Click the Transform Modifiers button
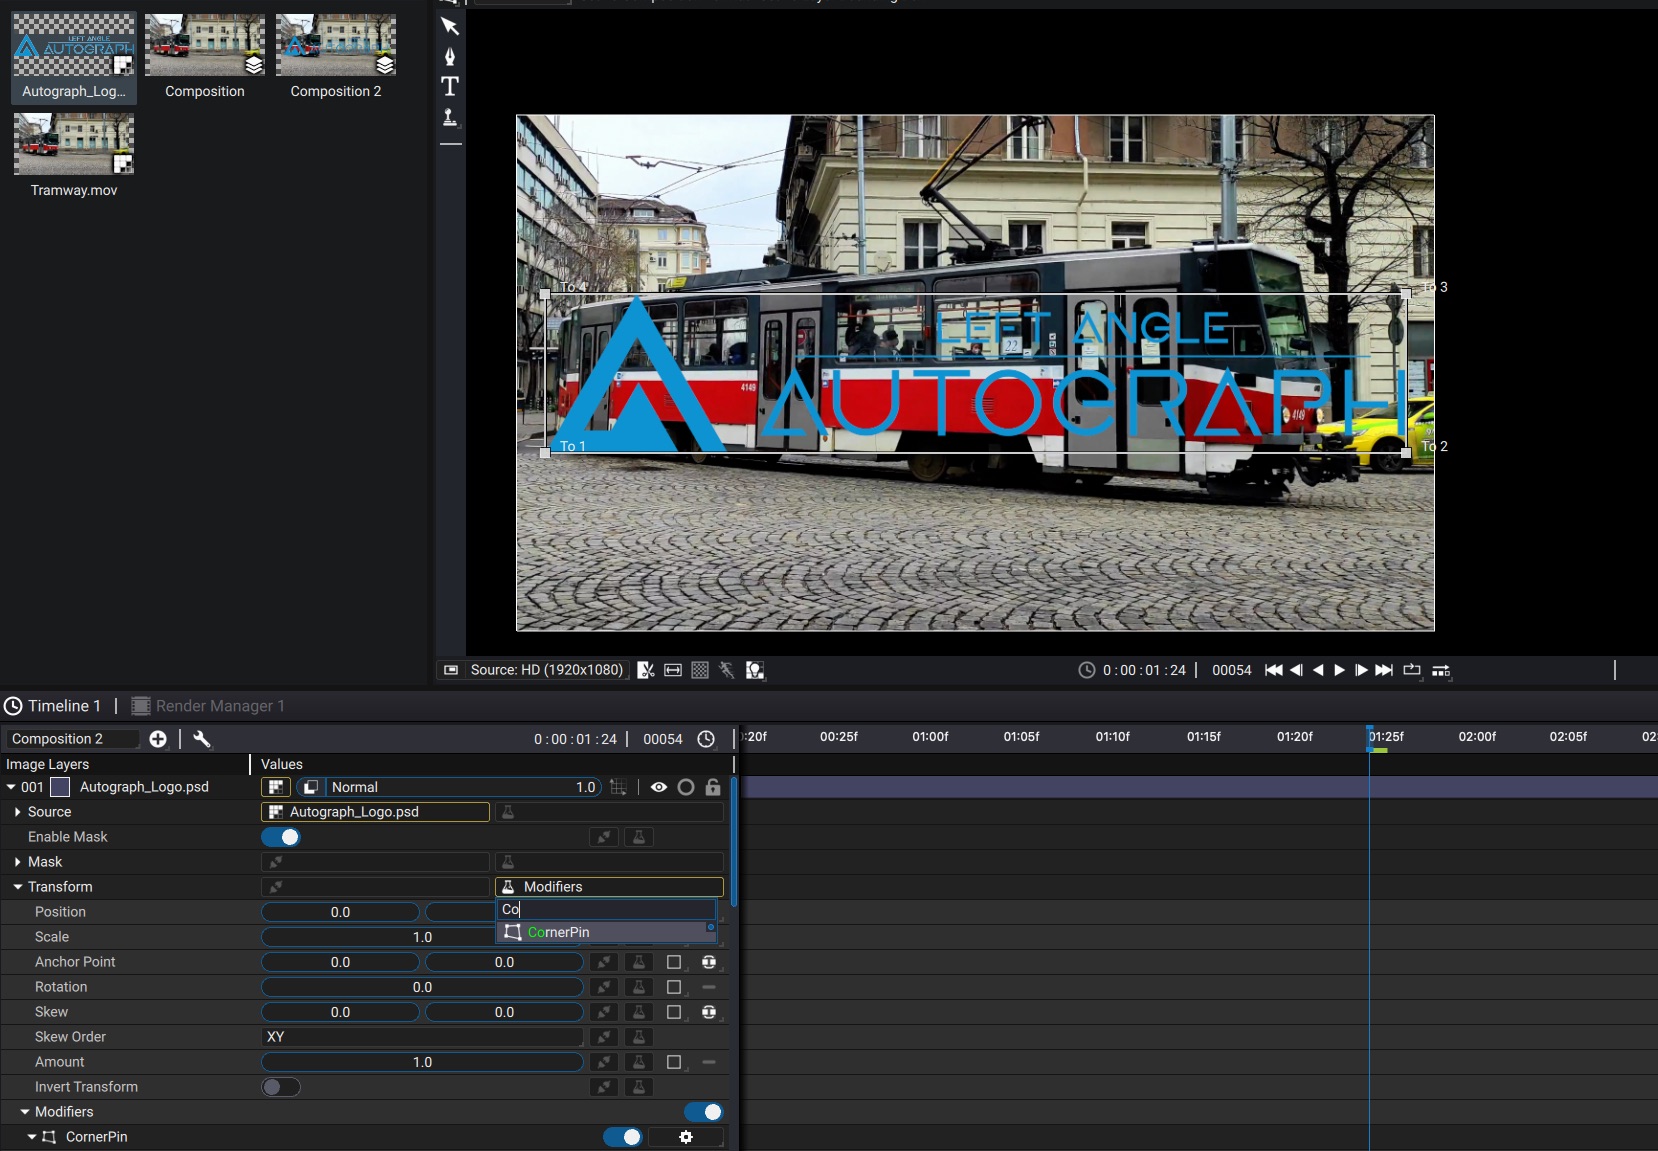 tap(609, 887)
